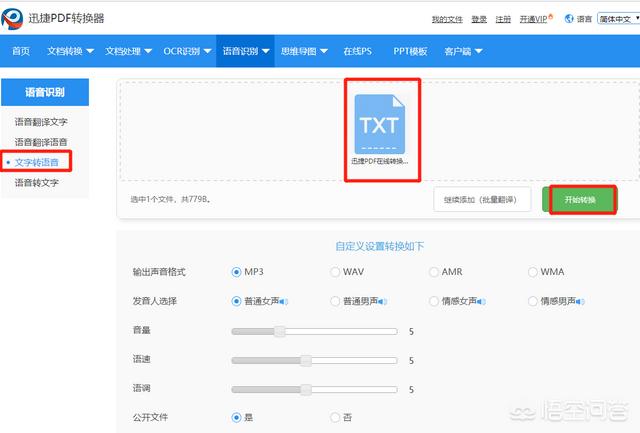Open 简体中文 language selector
640x433 pixels.
(619, 19)
